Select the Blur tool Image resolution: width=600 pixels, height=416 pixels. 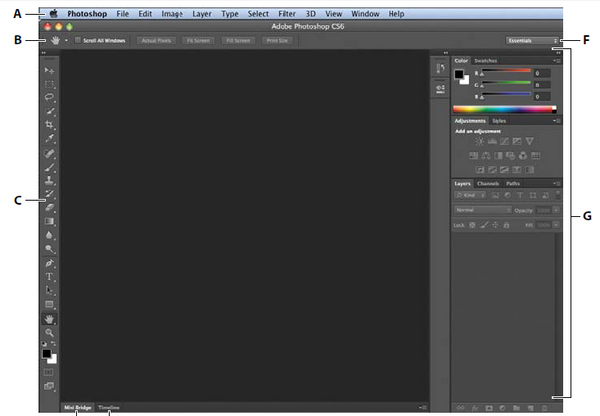point(49,235)
